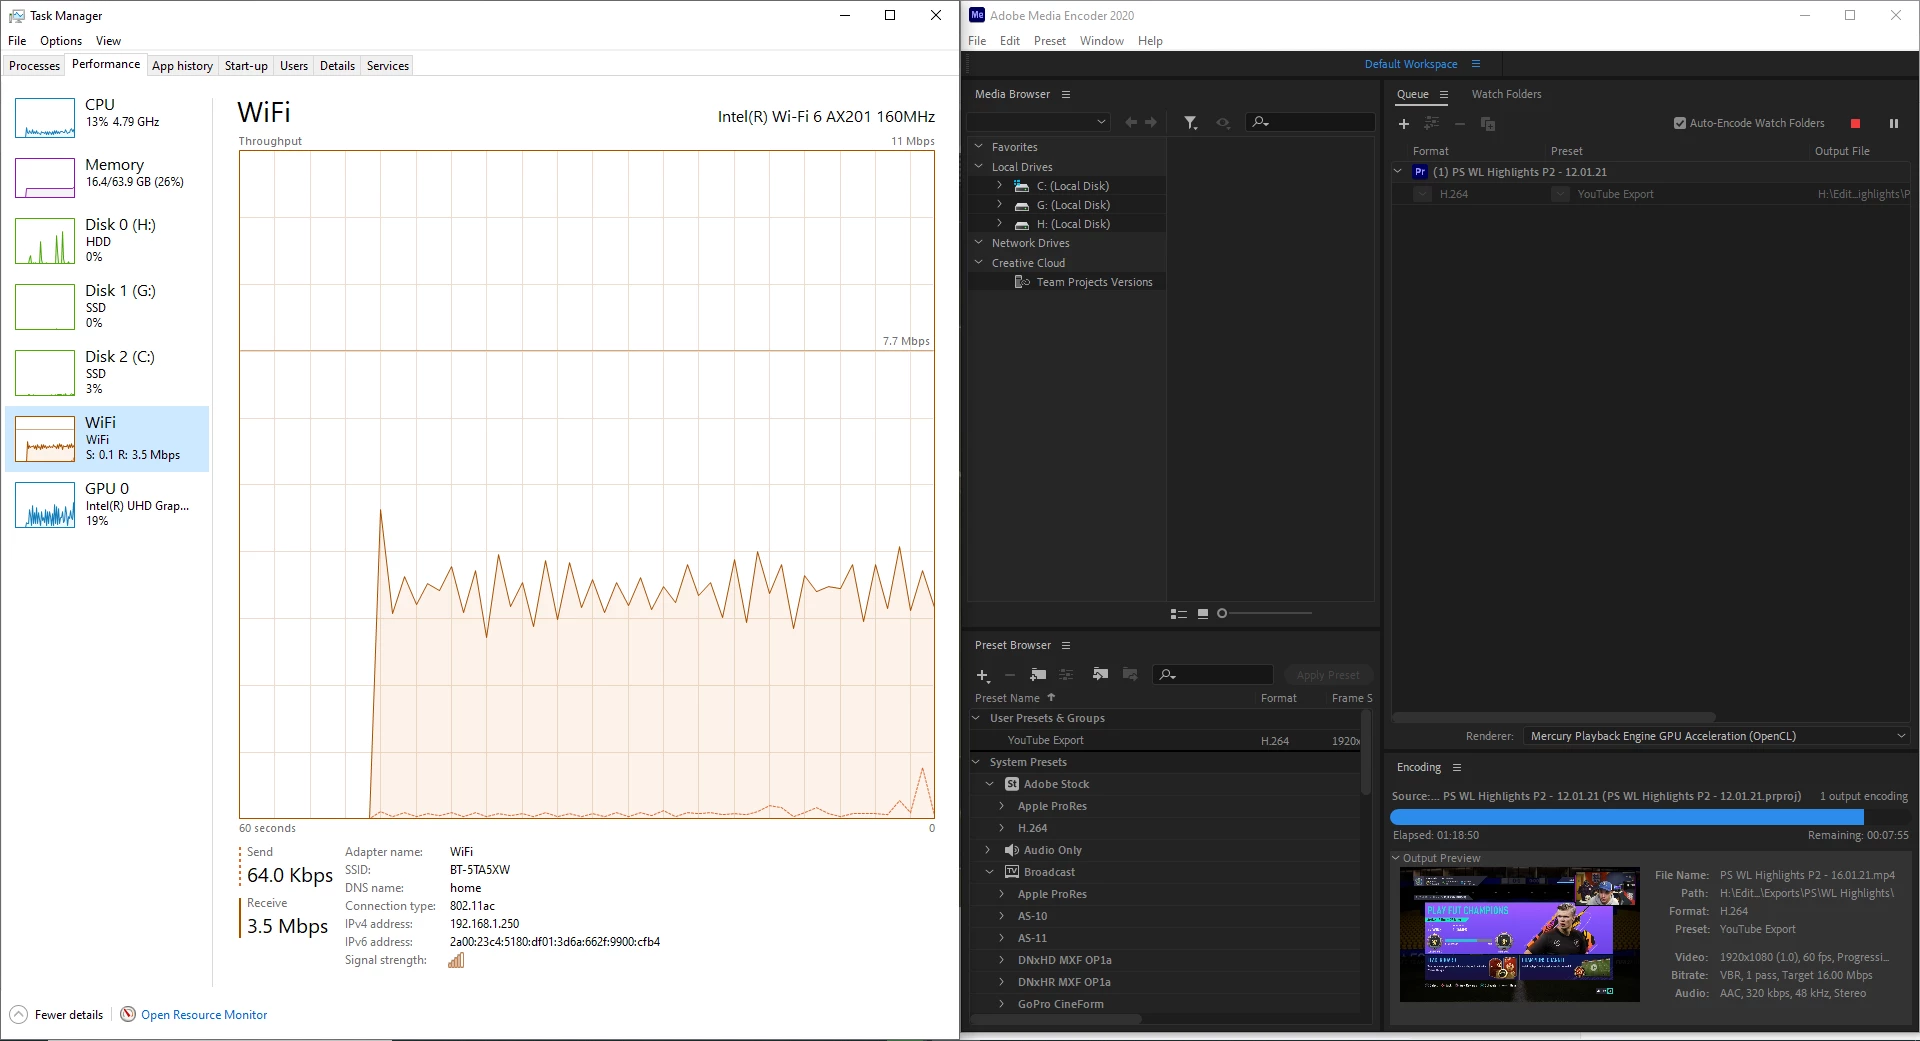Click the Duplicate icon in Queue toolbar
Image resolution: width=1920 pixels, height=1041 pixels.
coord(1488,123)
